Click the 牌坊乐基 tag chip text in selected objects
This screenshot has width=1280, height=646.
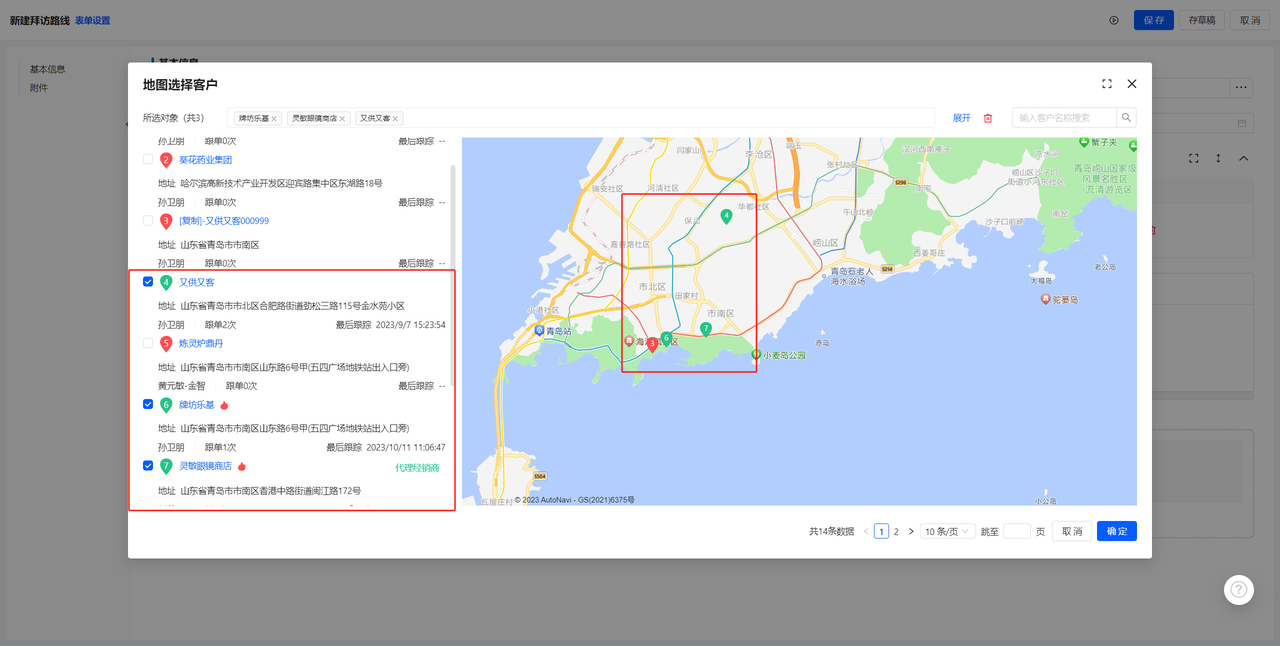pyautogui.click(x=253, y=119)
